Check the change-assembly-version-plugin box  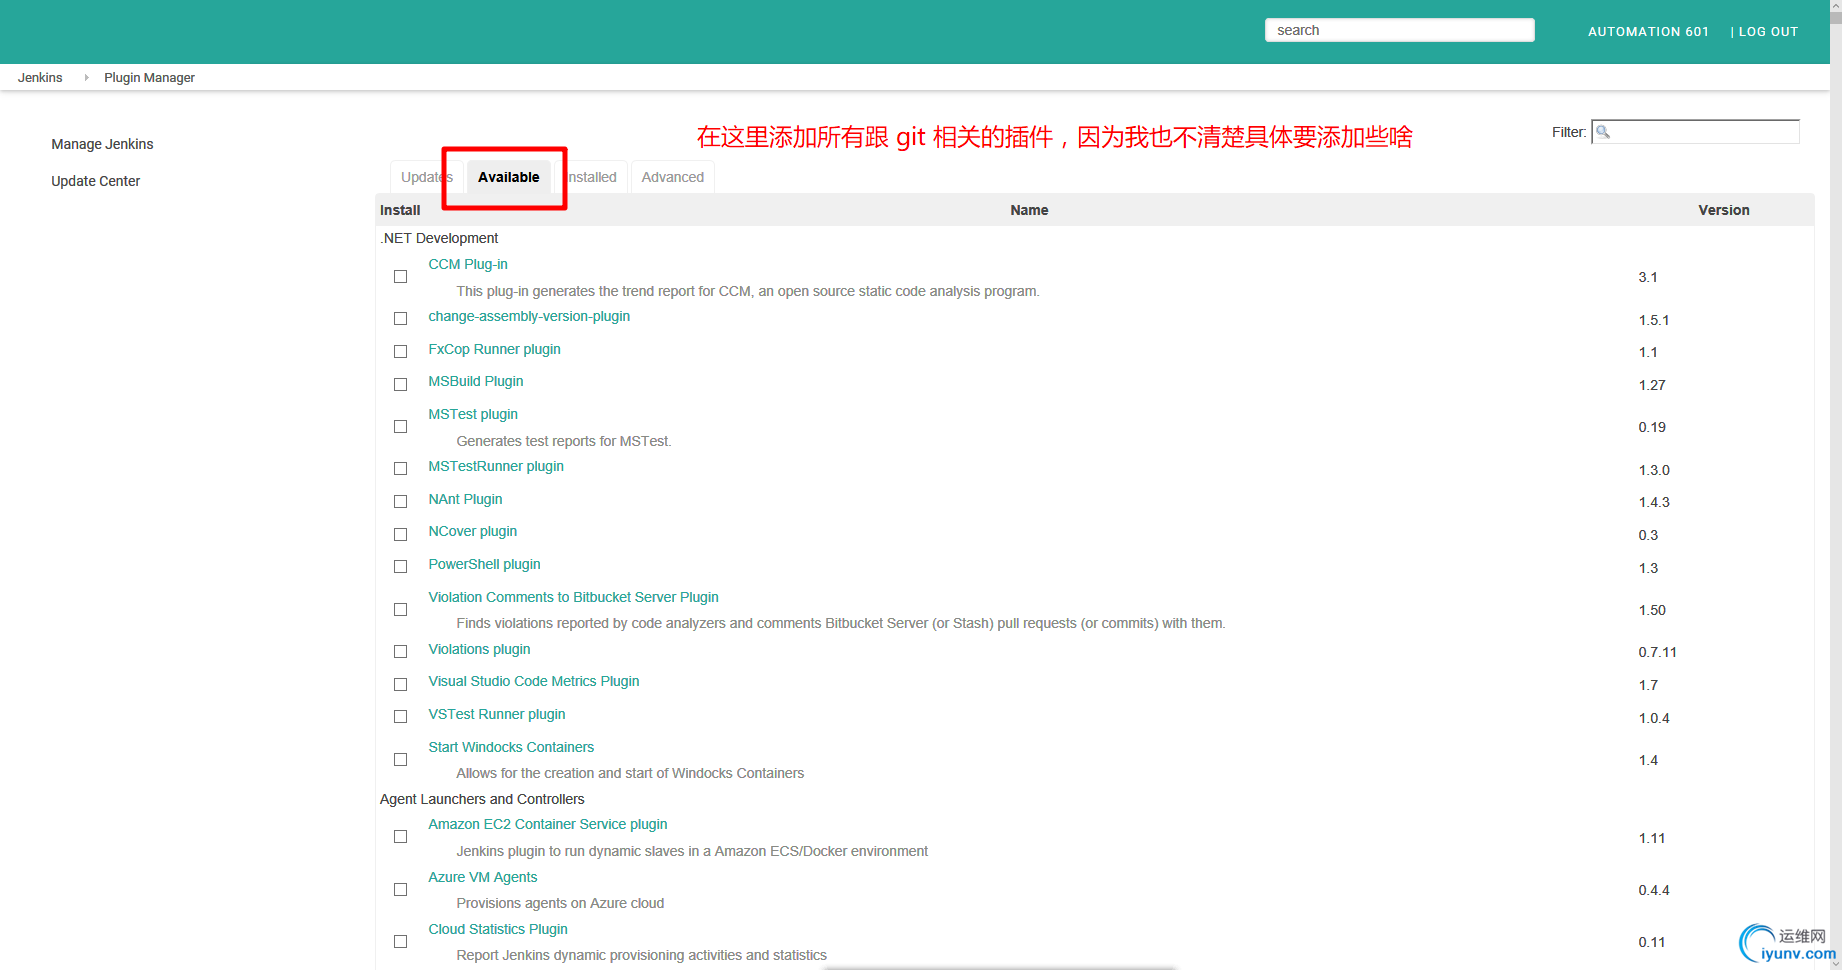400,319
